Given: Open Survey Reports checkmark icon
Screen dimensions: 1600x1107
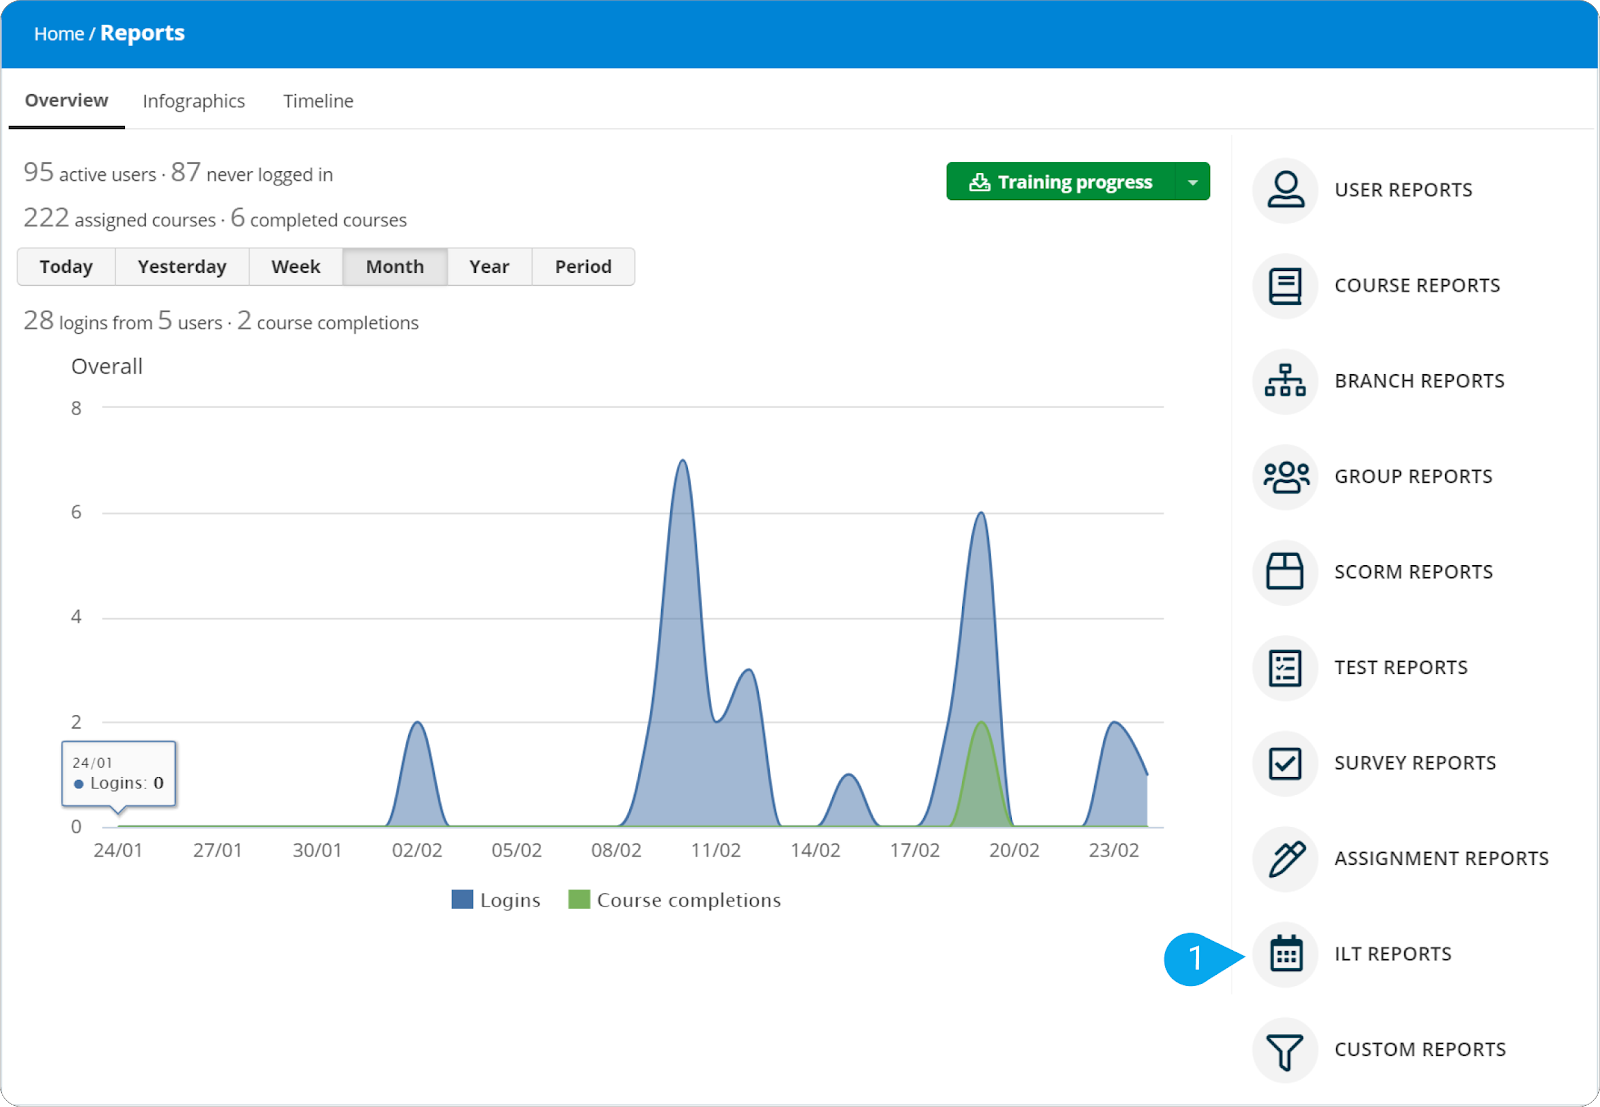Looking at the screenshot, I should [1285, 763].
